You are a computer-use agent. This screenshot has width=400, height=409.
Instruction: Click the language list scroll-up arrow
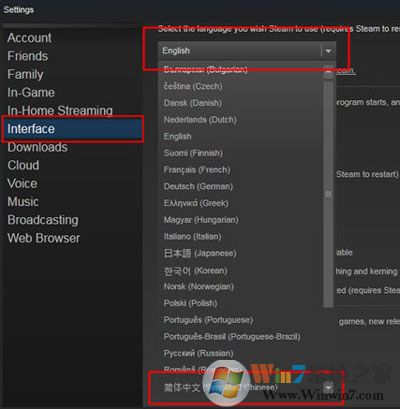coord(328,71)
